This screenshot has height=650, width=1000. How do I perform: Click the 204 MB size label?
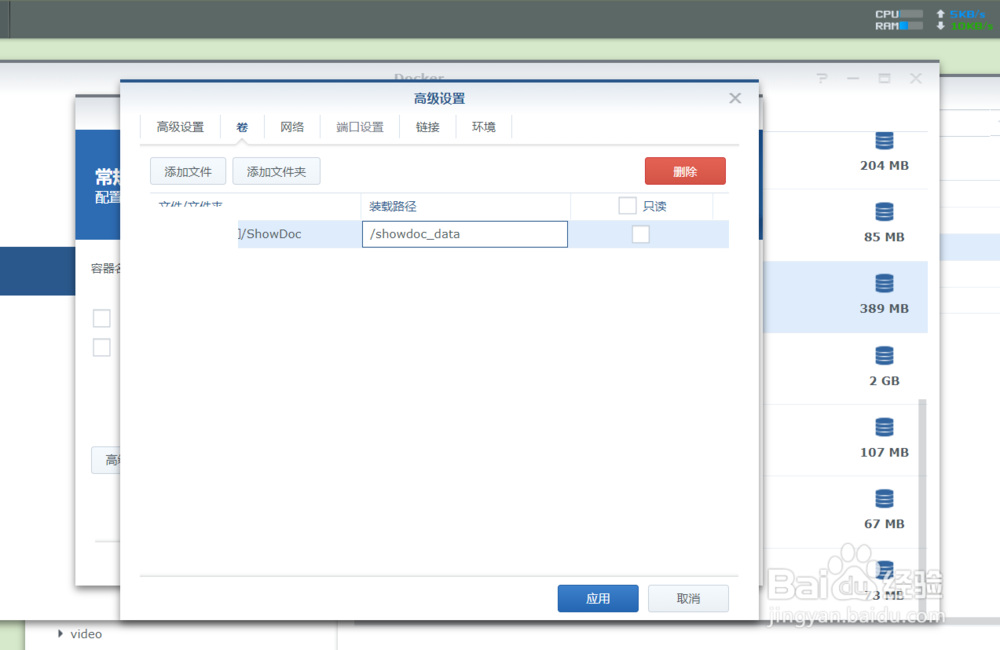click(884, 165)
